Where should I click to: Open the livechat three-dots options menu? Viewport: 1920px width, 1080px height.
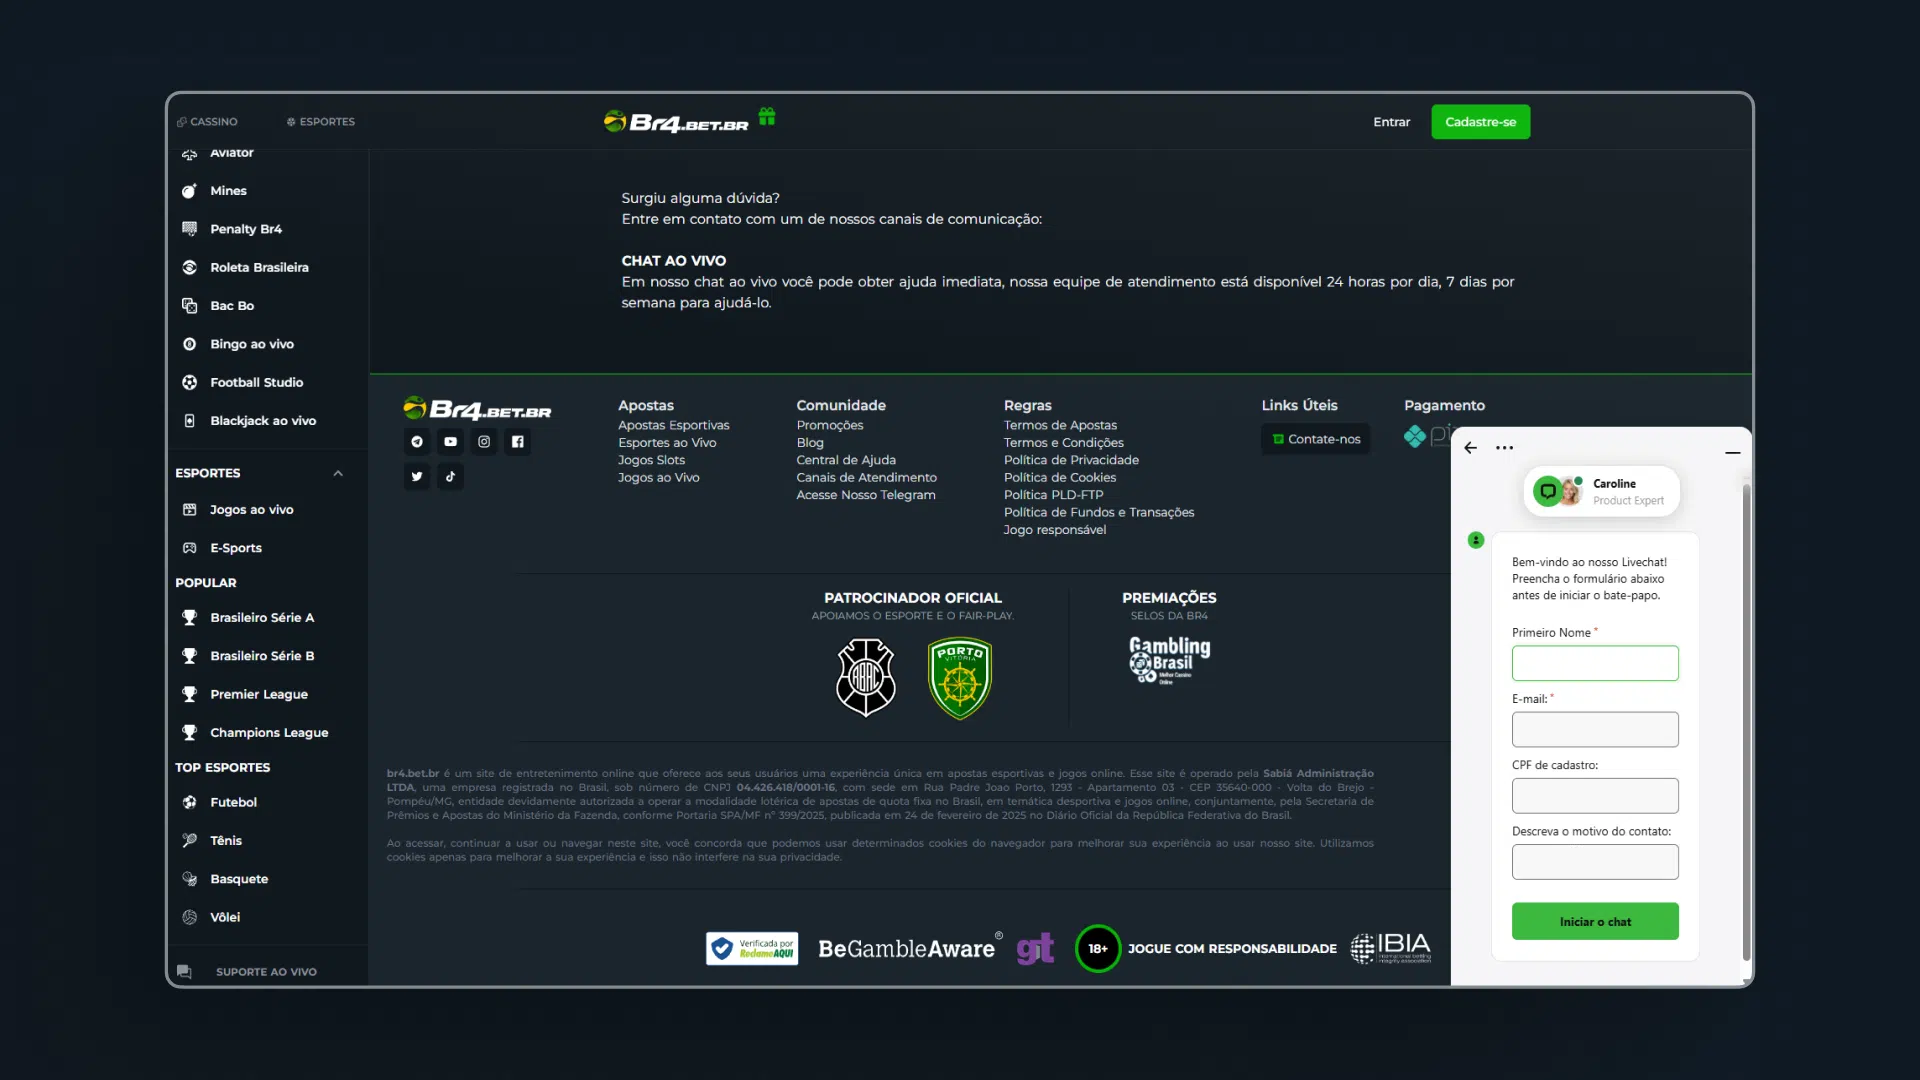coord(1505,448)
